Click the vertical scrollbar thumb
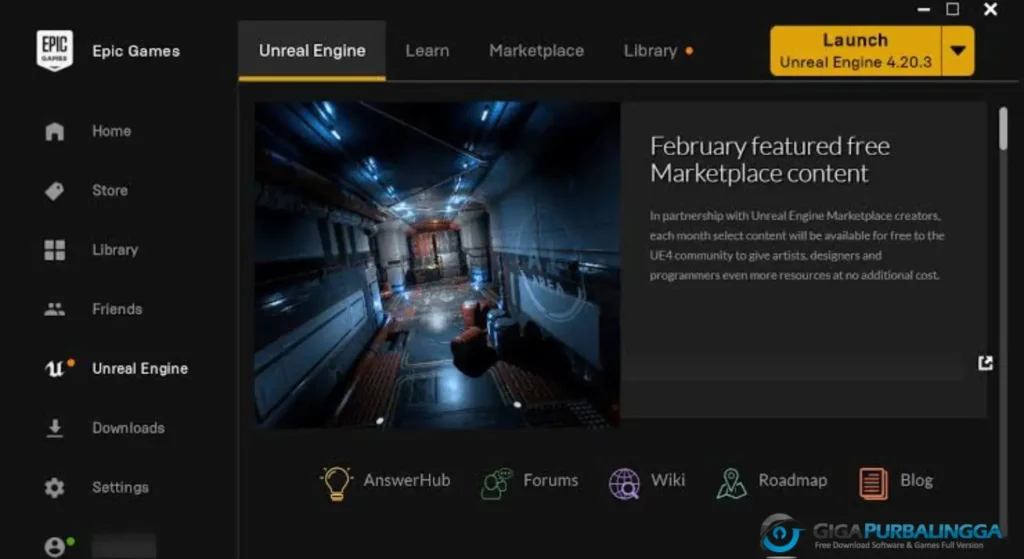1024x559 pixels. coord(1003,129)
